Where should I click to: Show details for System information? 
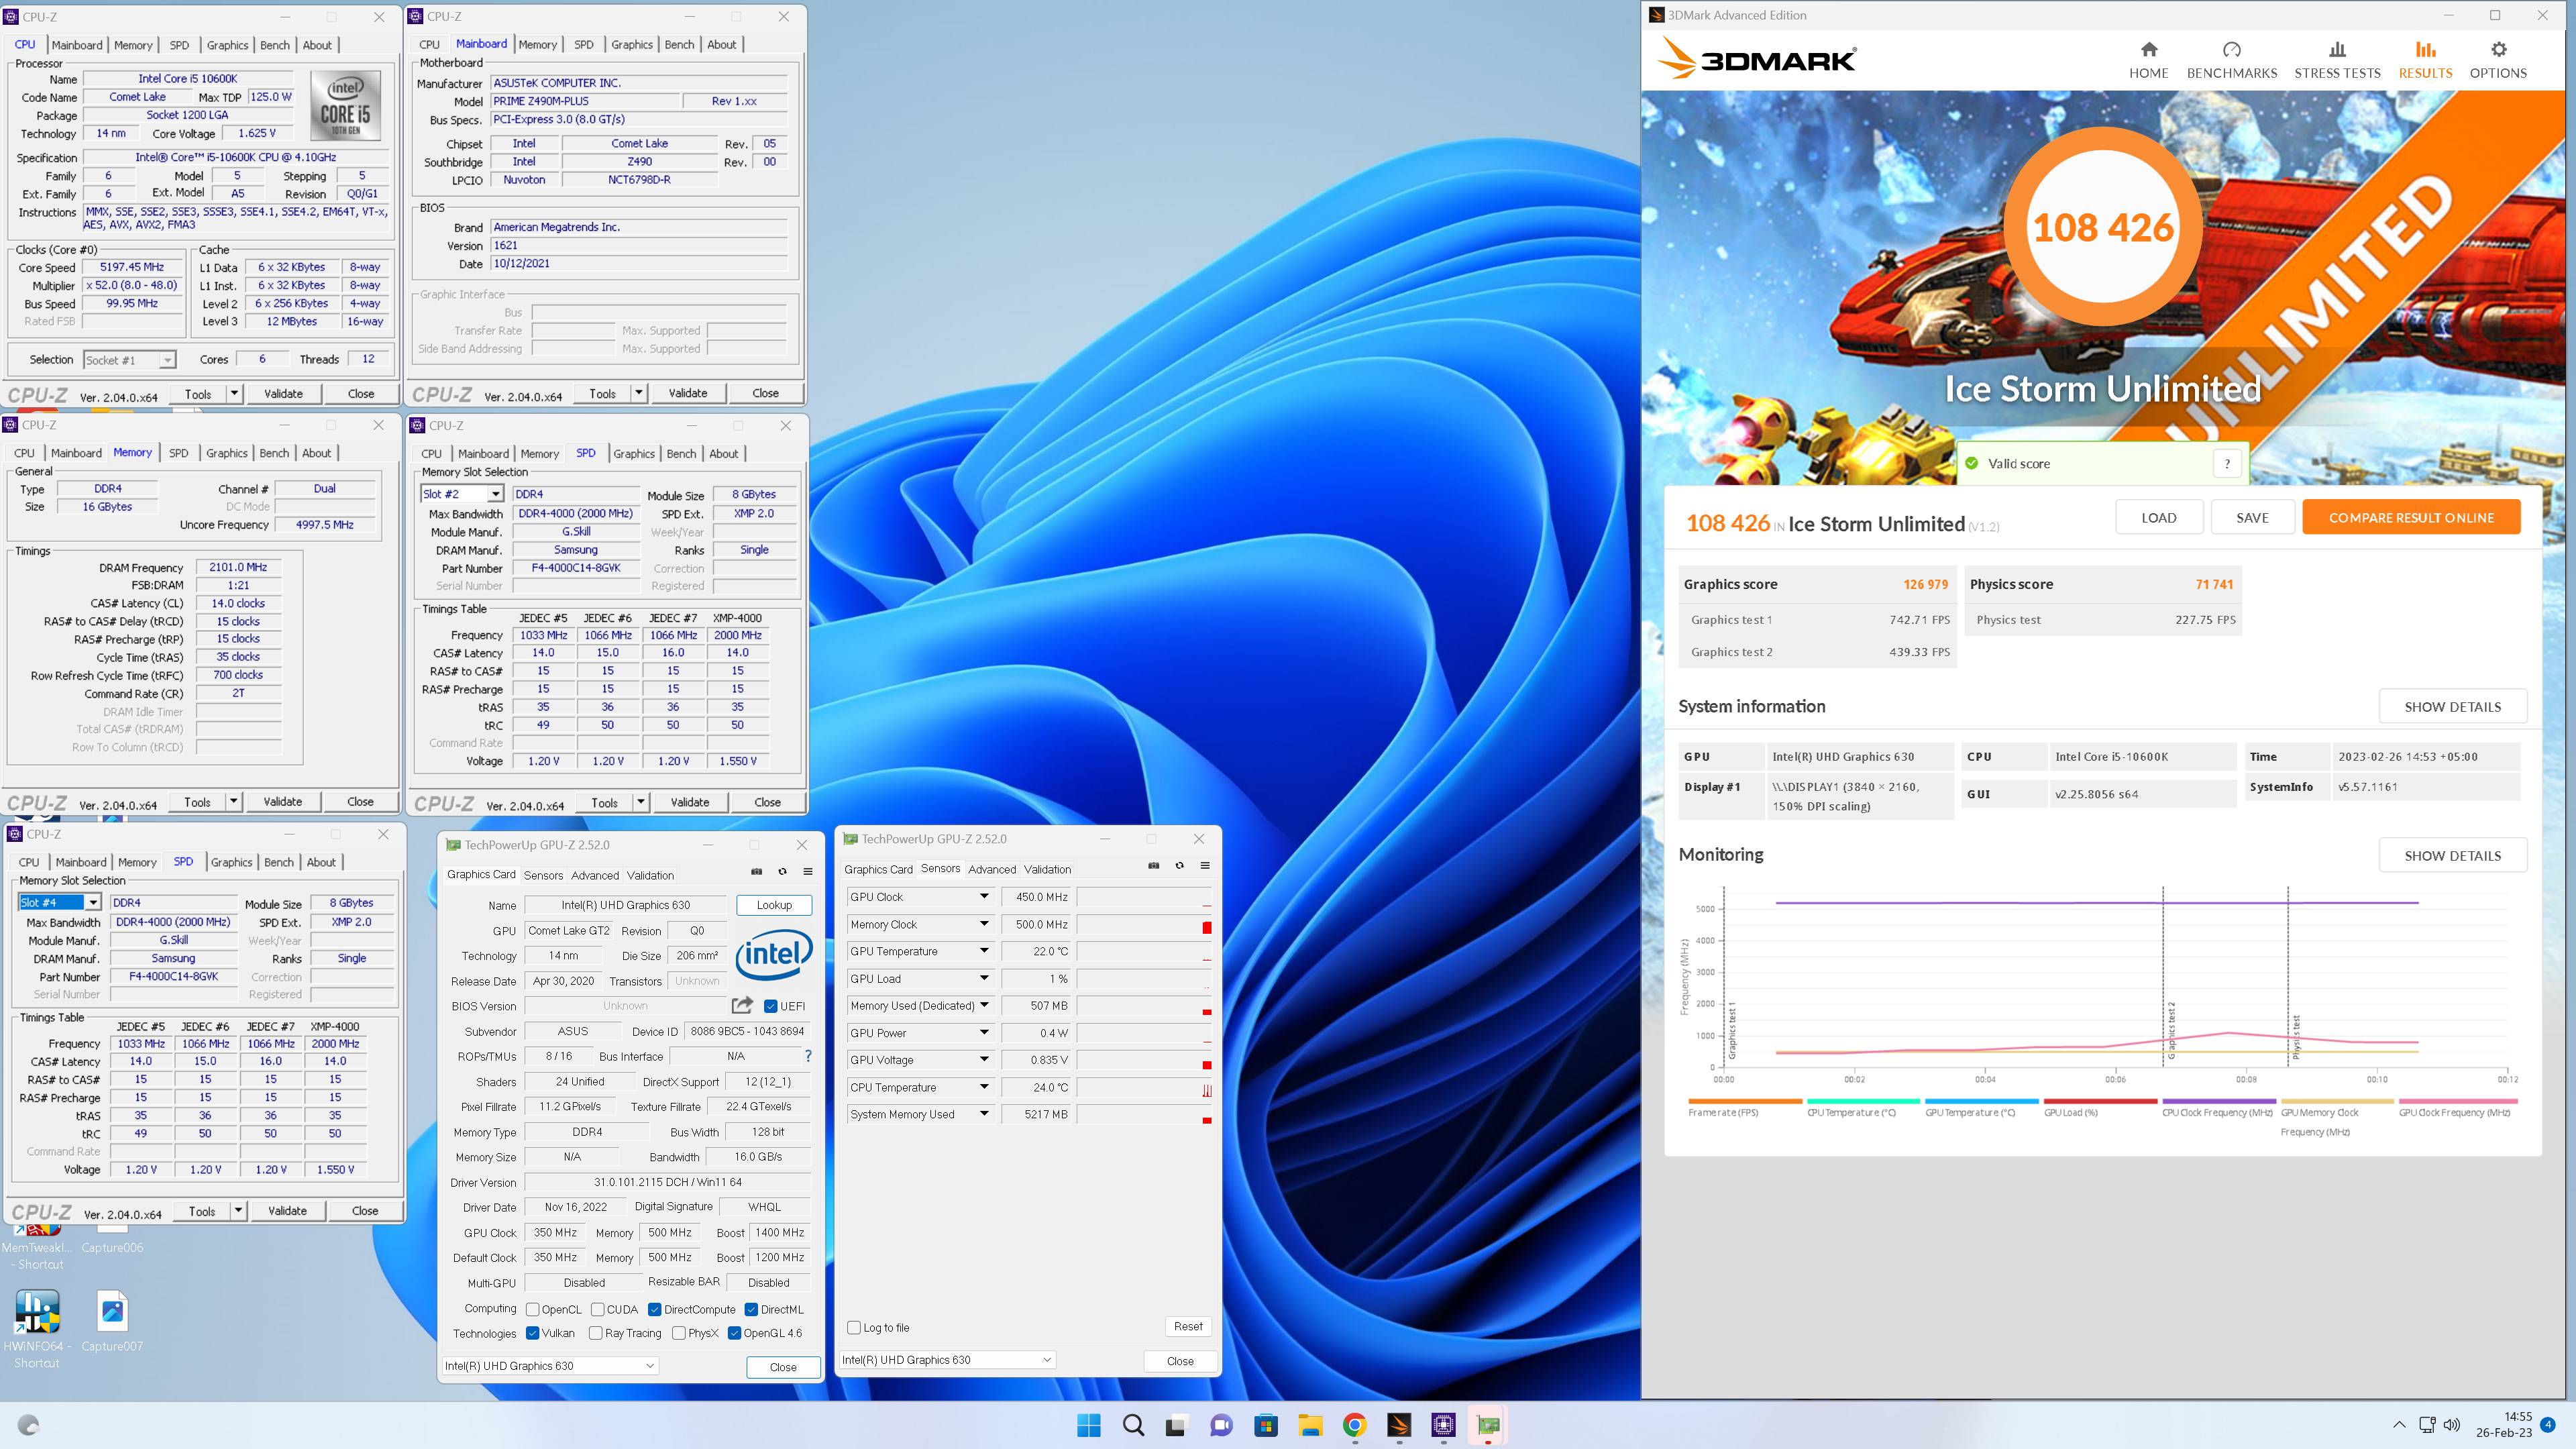click(2452, 706)
